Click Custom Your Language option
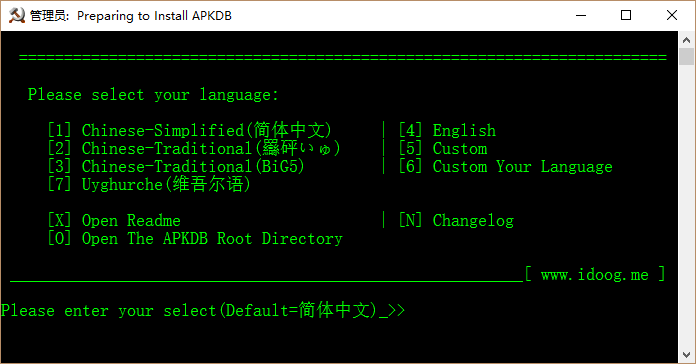 pyautogui.click(x=505, y=166)
